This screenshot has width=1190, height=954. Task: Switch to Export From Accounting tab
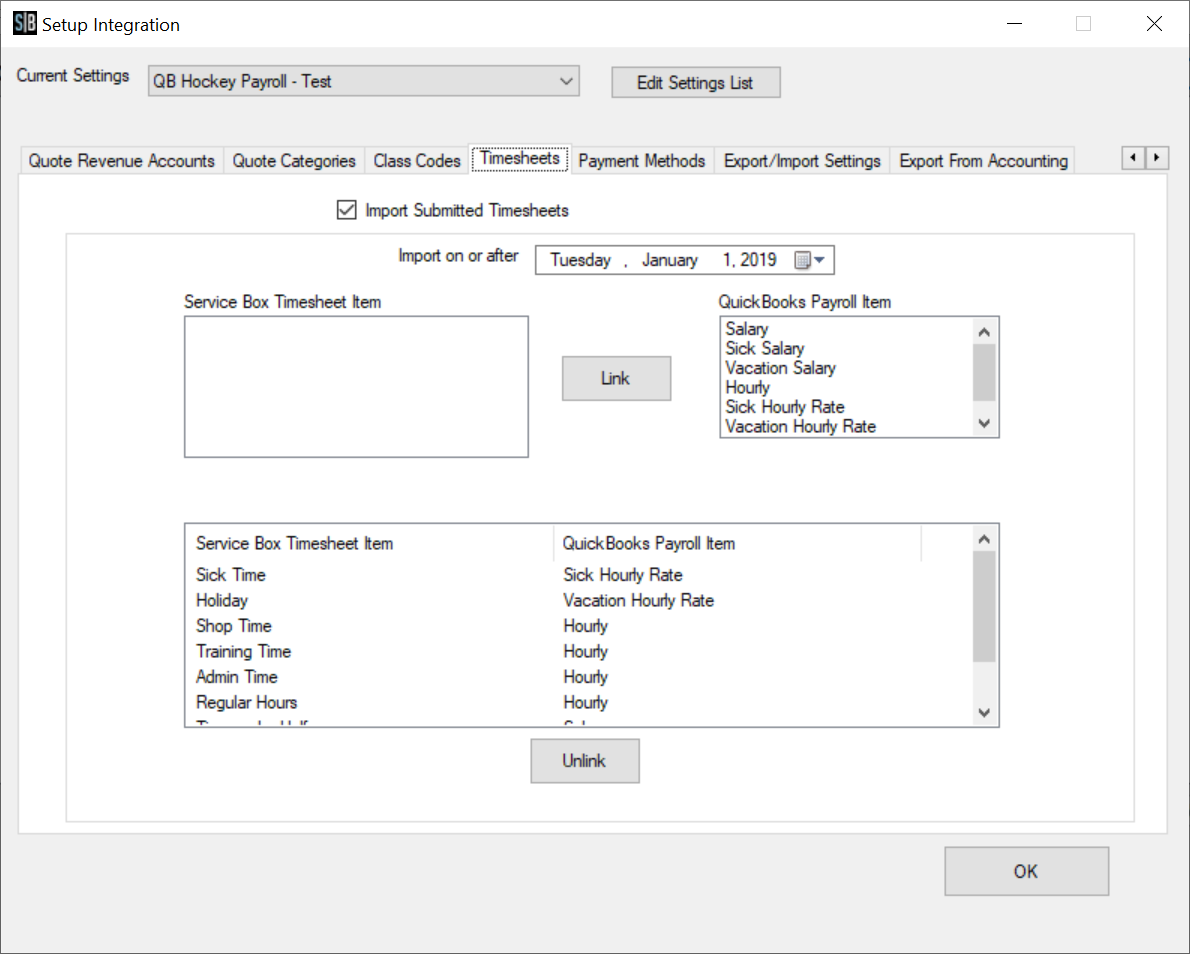coord(983,161)
